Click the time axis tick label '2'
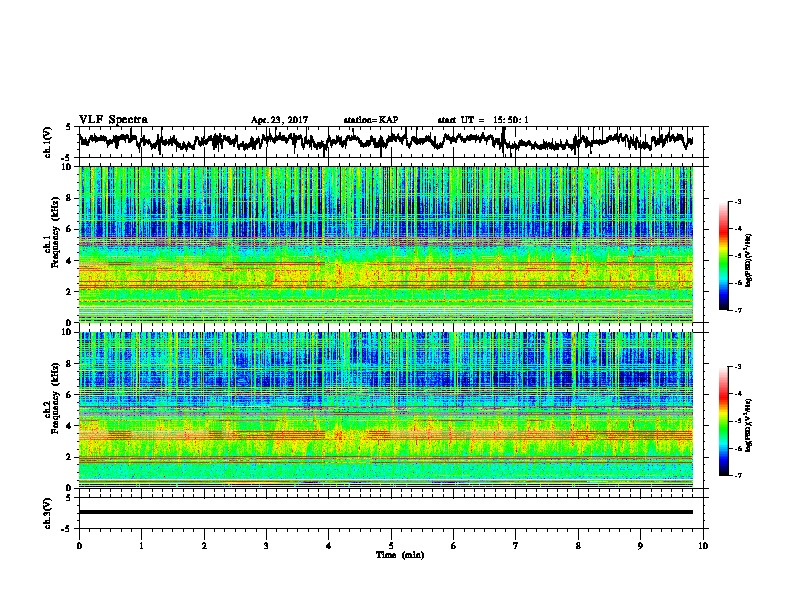This screenshot has width=792, height=612. pyautogui.click(x=204, y=546)
